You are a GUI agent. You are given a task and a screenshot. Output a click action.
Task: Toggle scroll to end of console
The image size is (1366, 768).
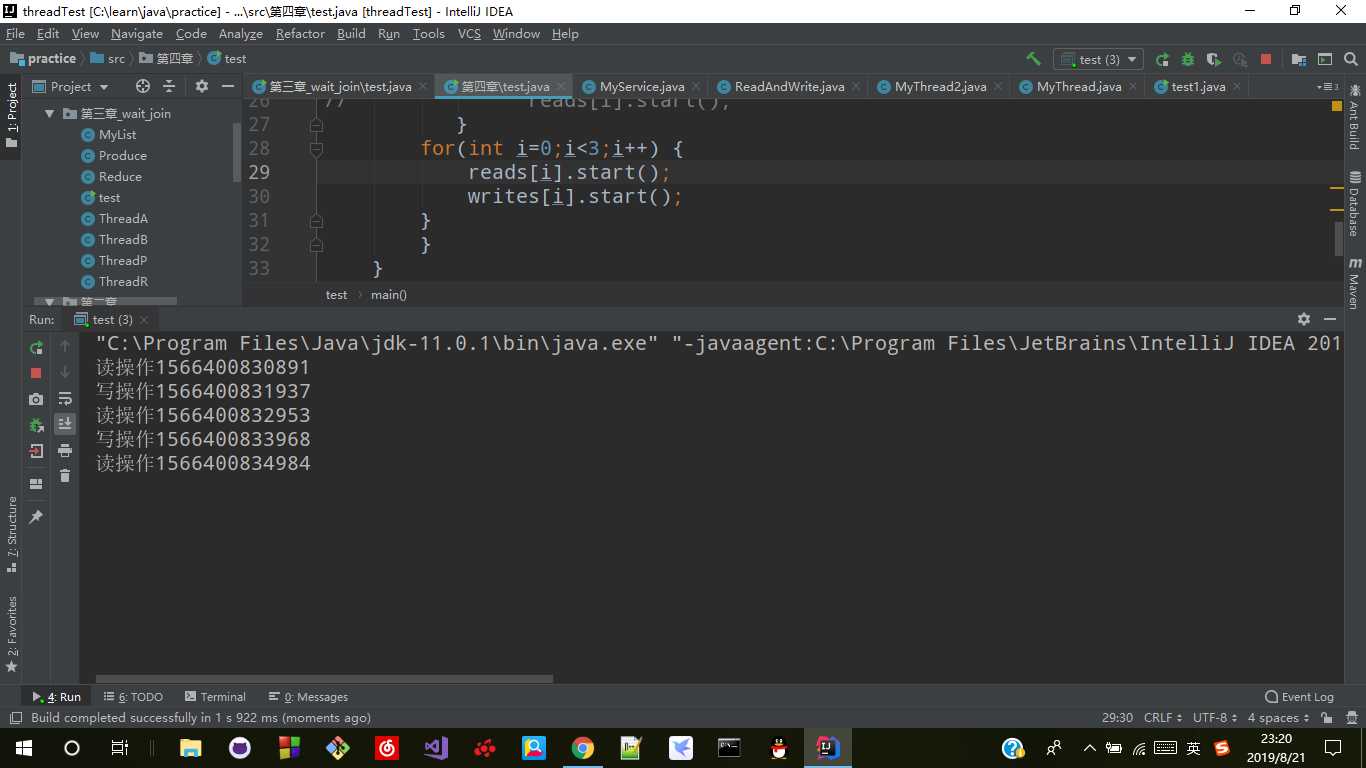click(x=65, y=424)
